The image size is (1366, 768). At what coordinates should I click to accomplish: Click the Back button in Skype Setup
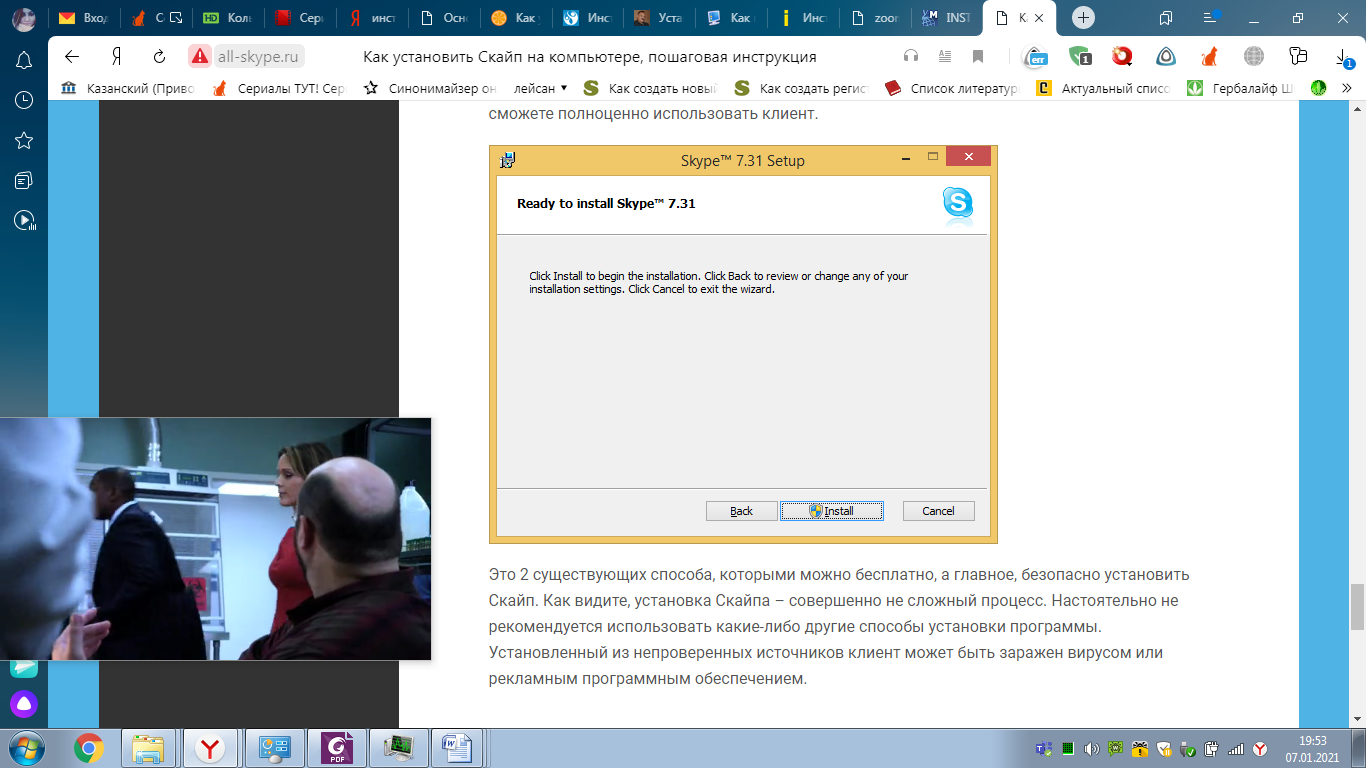tap(742, 511)
